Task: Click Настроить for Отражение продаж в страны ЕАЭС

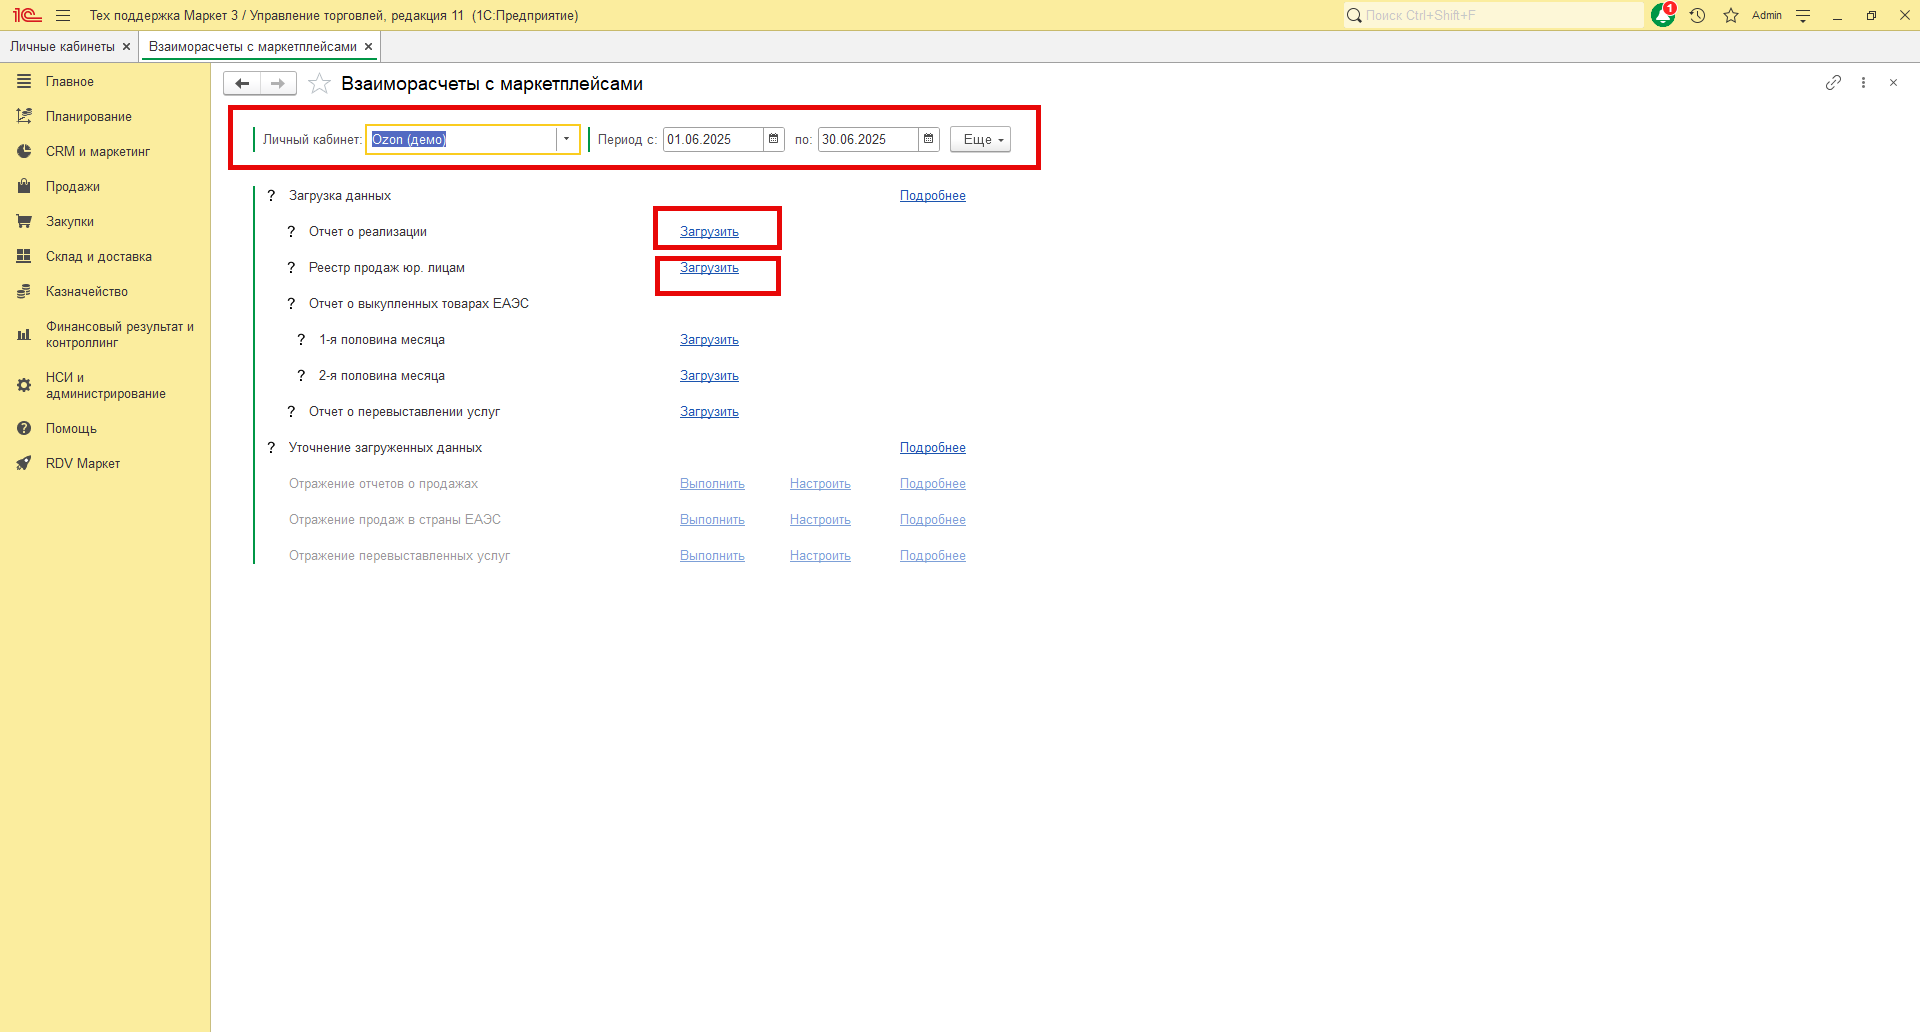Action: [x=820, y=520]
